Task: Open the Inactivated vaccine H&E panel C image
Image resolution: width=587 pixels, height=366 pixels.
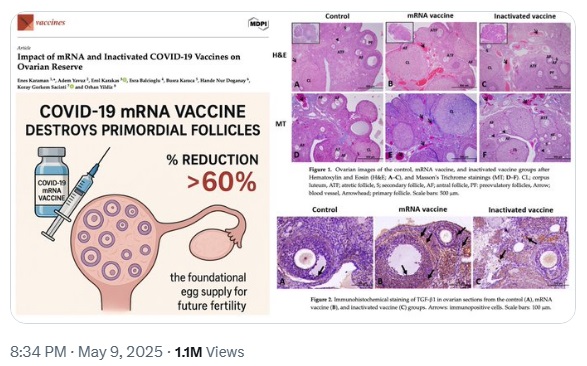Action: coord(525,57)
